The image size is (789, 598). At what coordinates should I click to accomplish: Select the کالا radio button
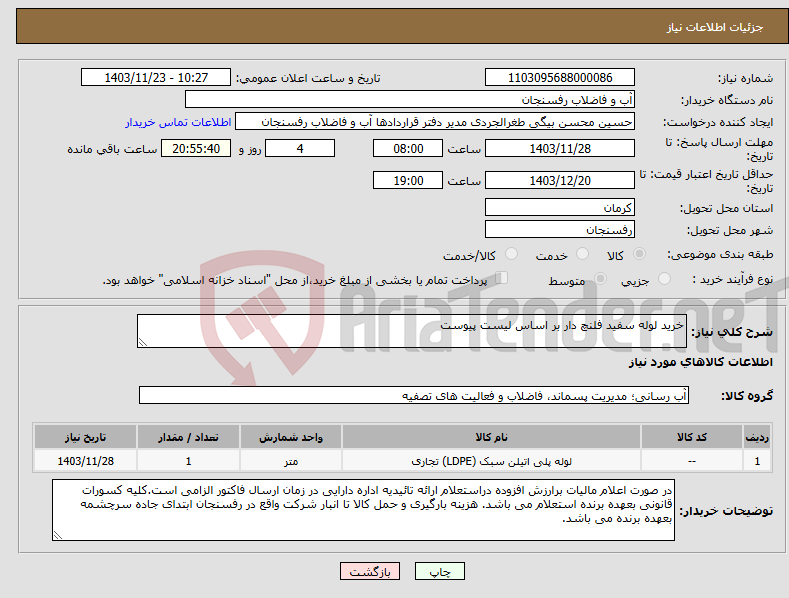[639, 254]
